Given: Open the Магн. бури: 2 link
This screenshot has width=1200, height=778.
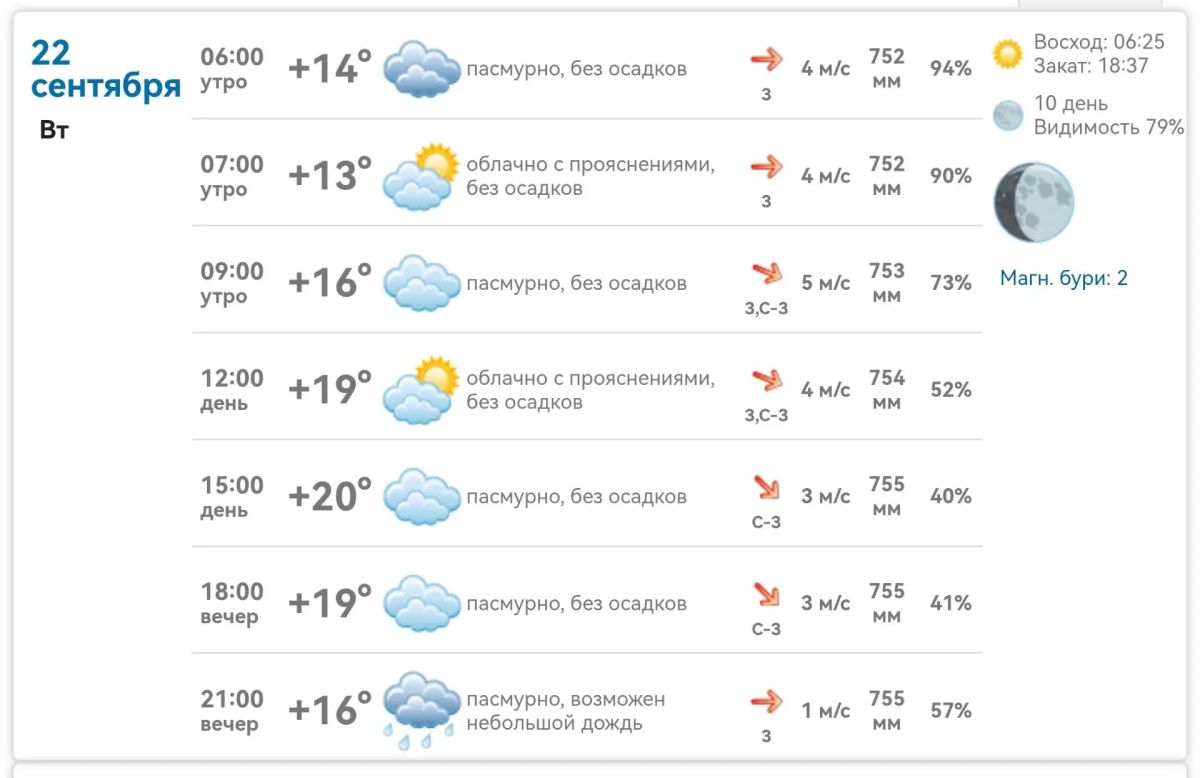Looking at the screenshot, I should click(x=1064, y=278).
